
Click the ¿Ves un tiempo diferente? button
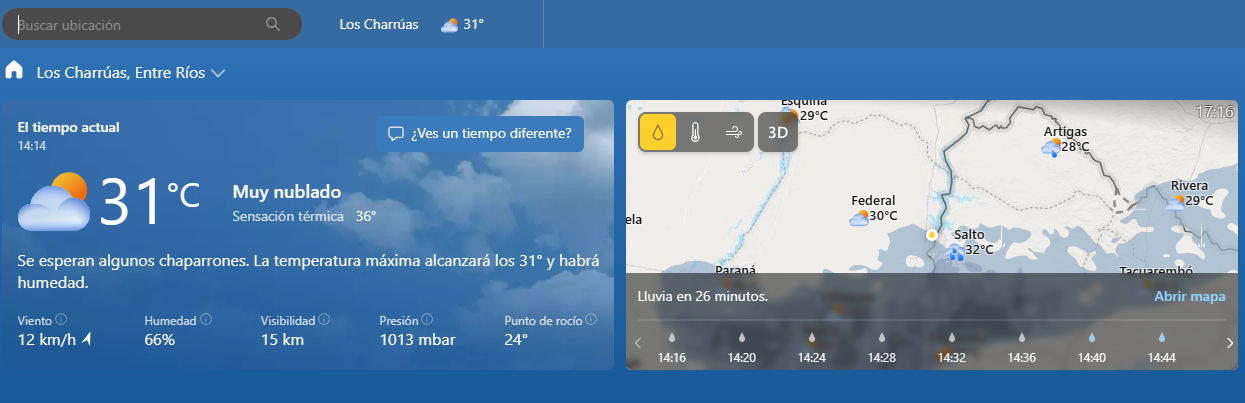(x=480, y=133)
